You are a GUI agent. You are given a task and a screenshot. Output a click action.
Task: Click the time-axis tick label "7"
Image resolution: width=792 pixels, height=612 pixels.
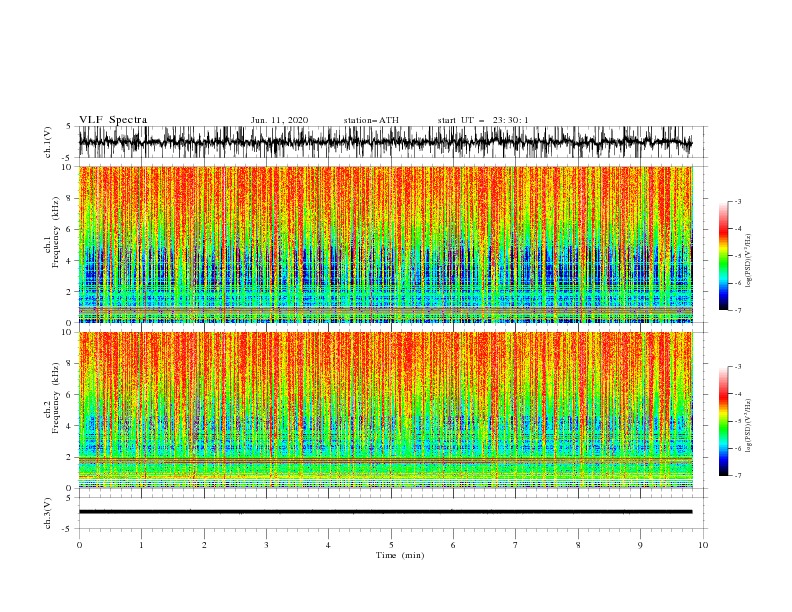516,545
